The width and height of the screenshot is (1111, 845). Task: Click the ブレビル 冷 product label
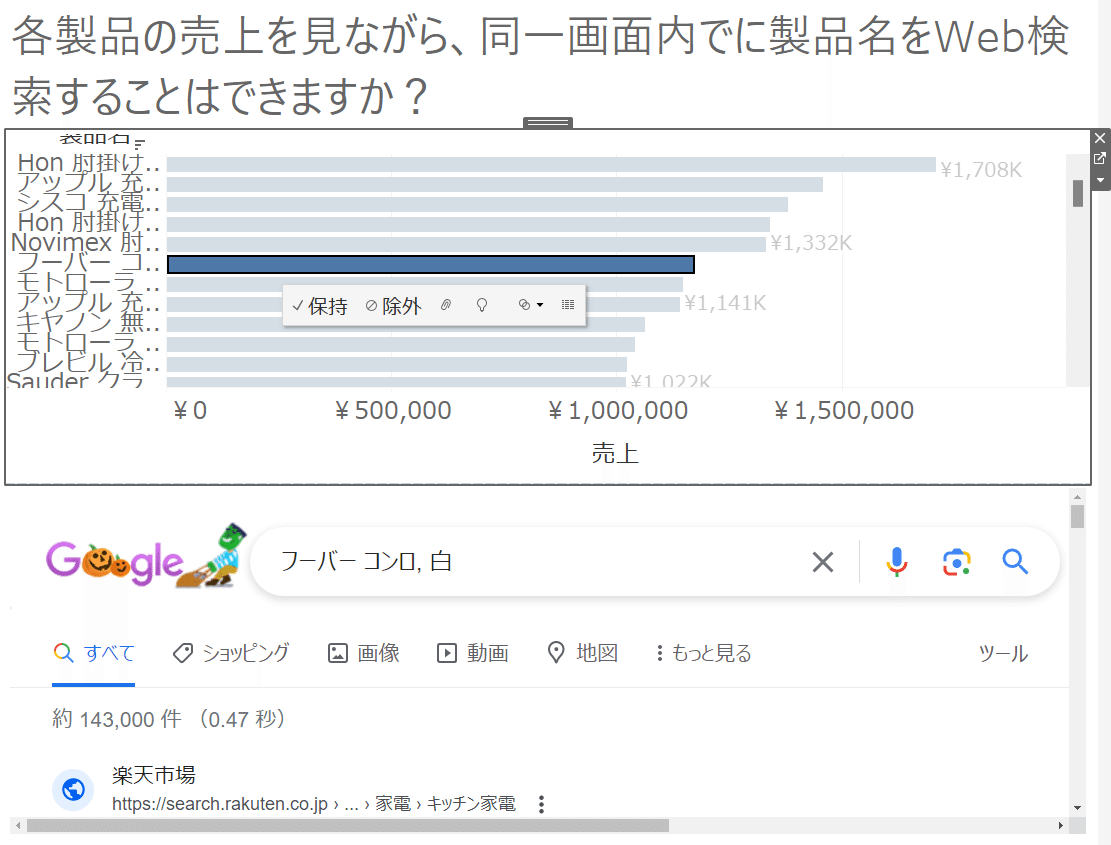(x=88, y=361)
